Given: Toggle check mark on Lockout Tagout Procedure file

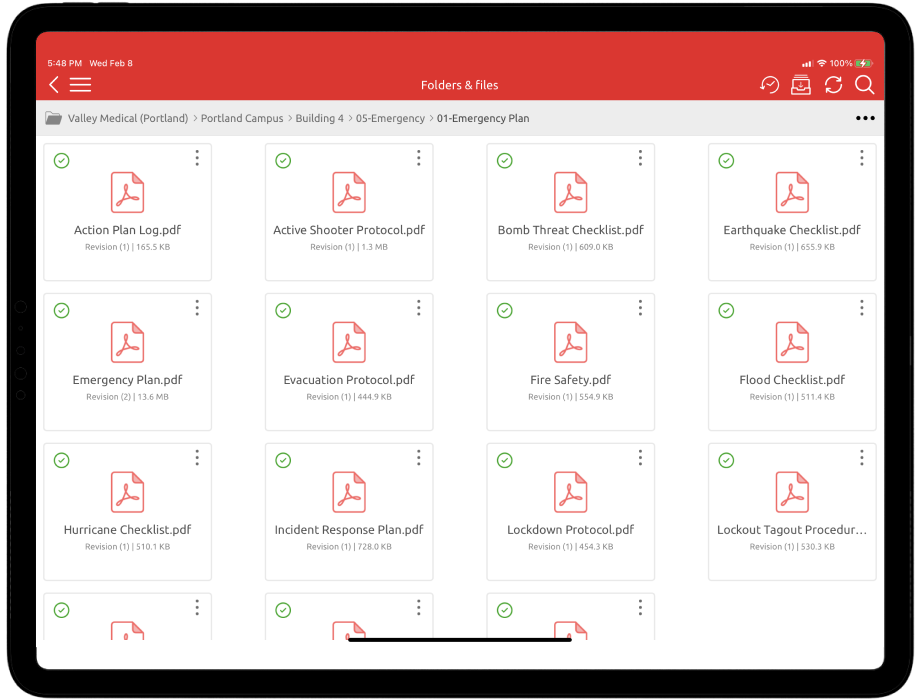Looking at the screenshot, I should coord(727,460).
